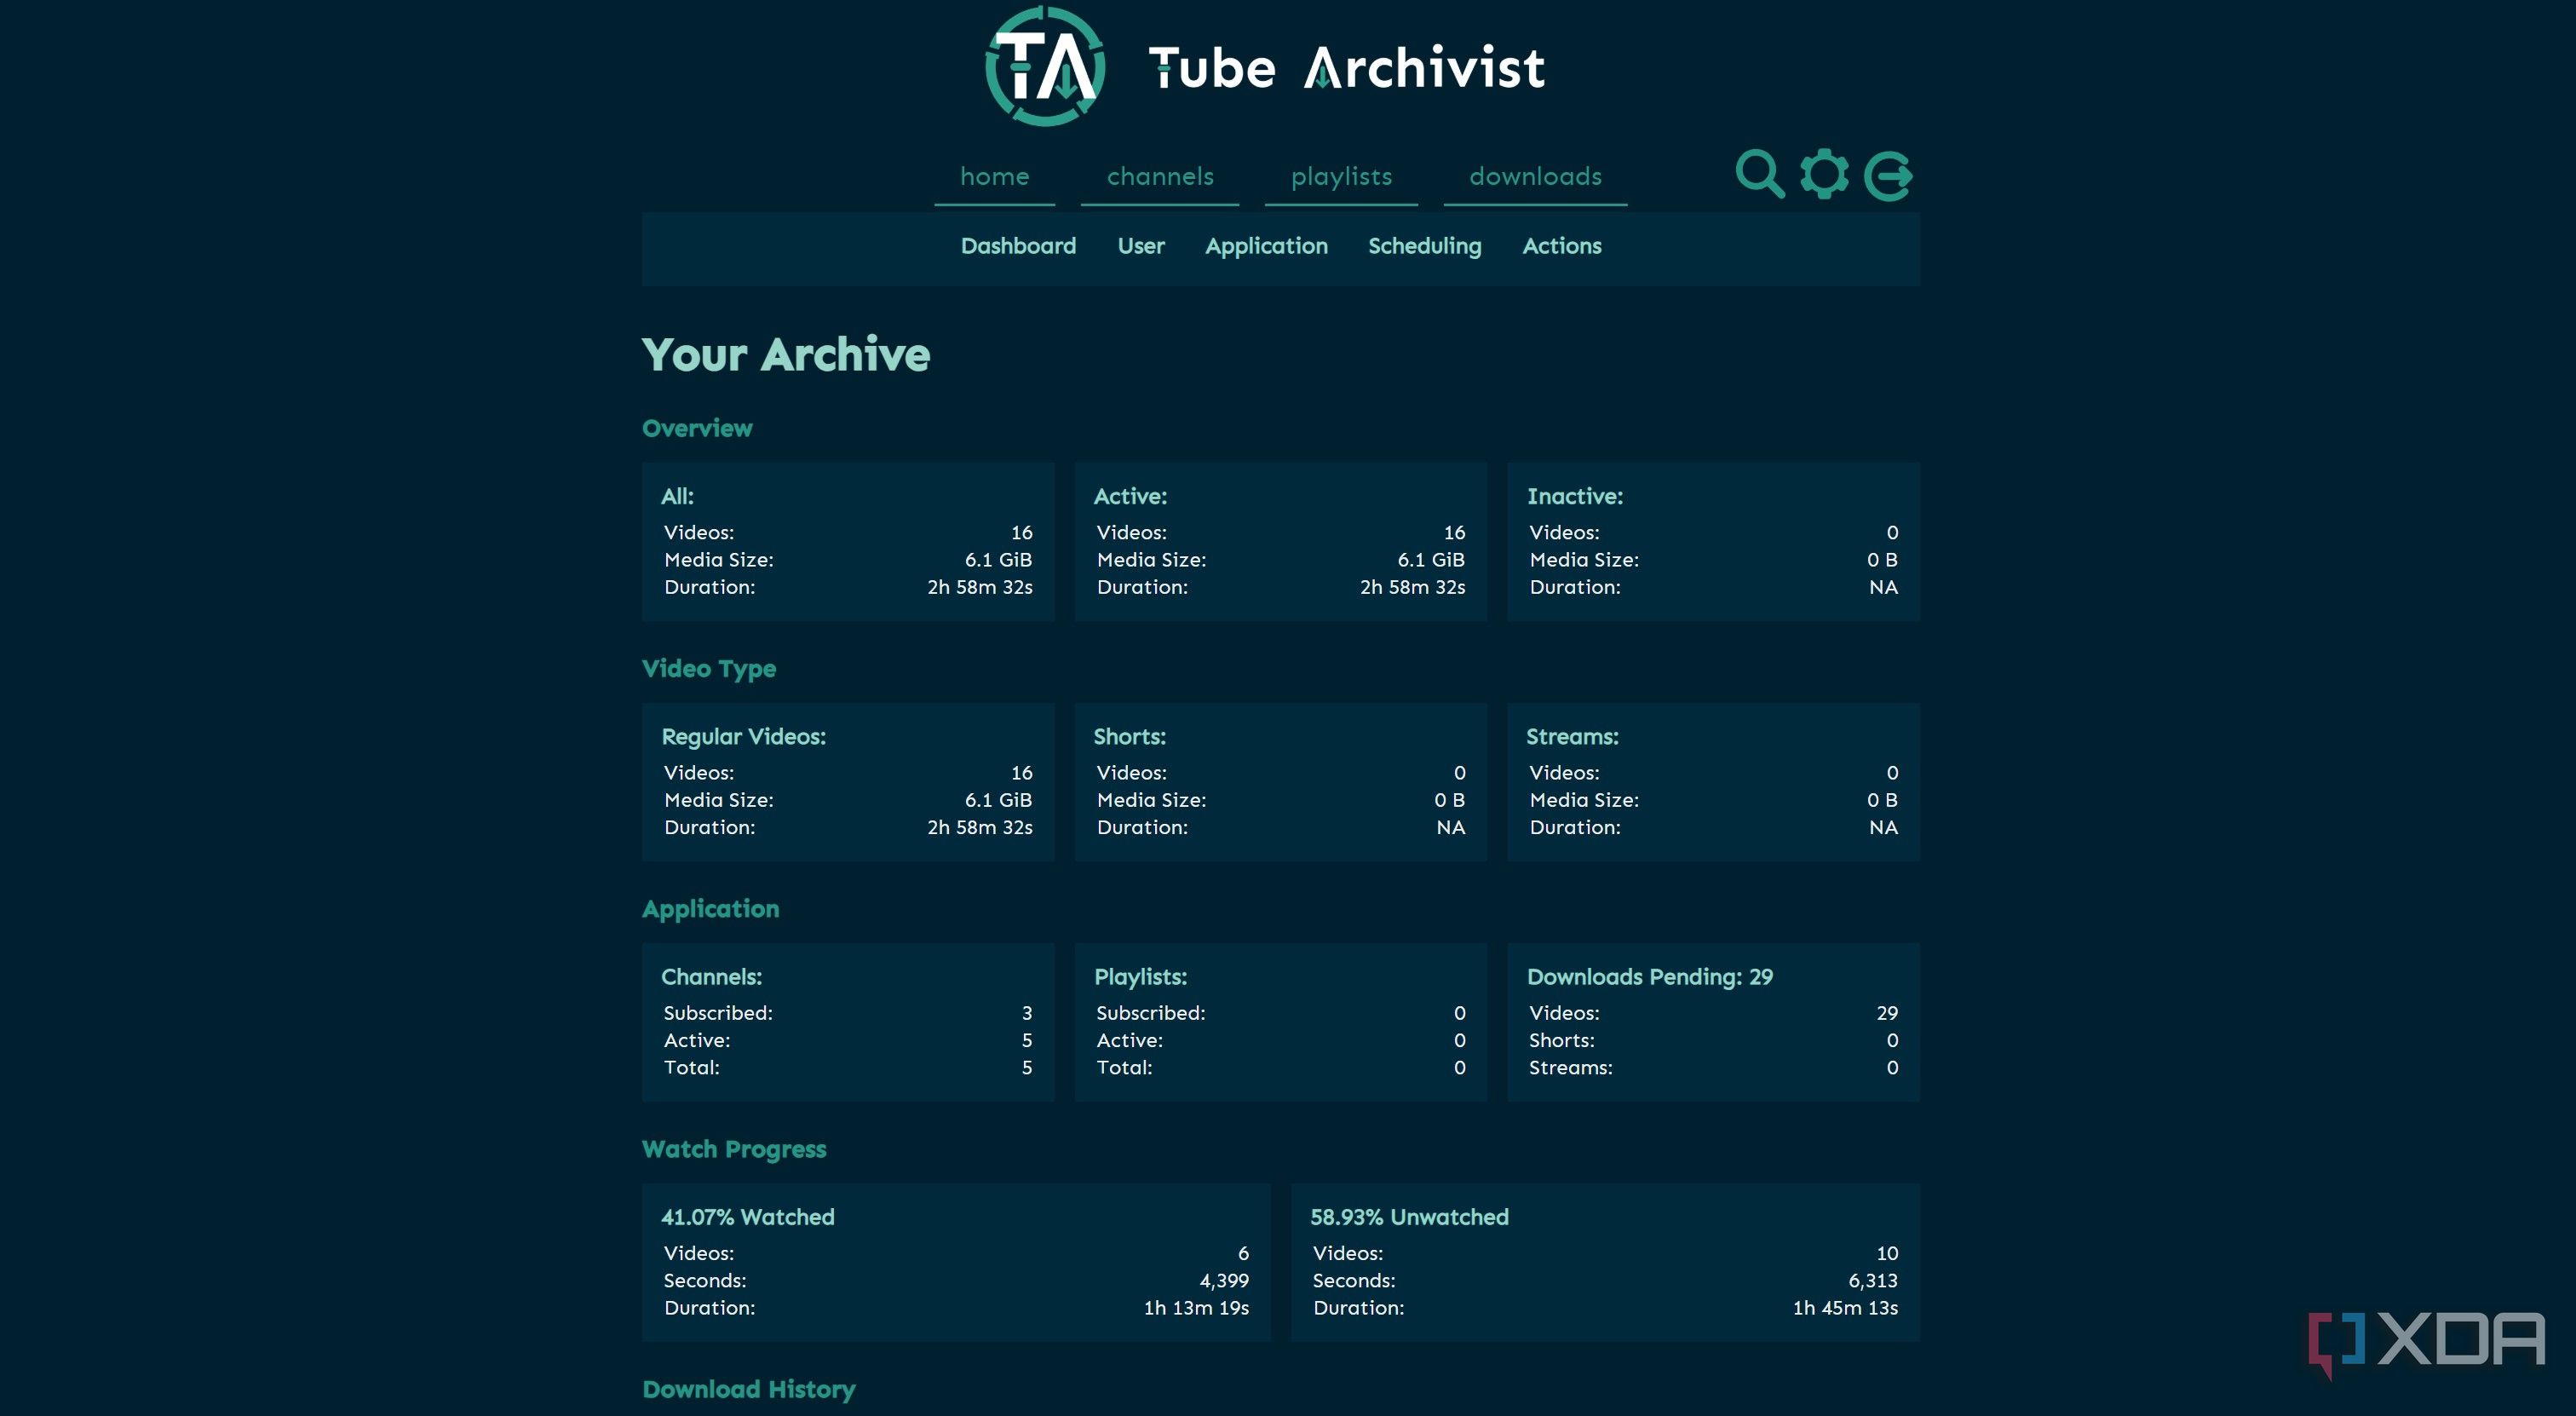Click Videos count 6 in Watched card
The image size is (2576, 1416).
(1243, 1254)
